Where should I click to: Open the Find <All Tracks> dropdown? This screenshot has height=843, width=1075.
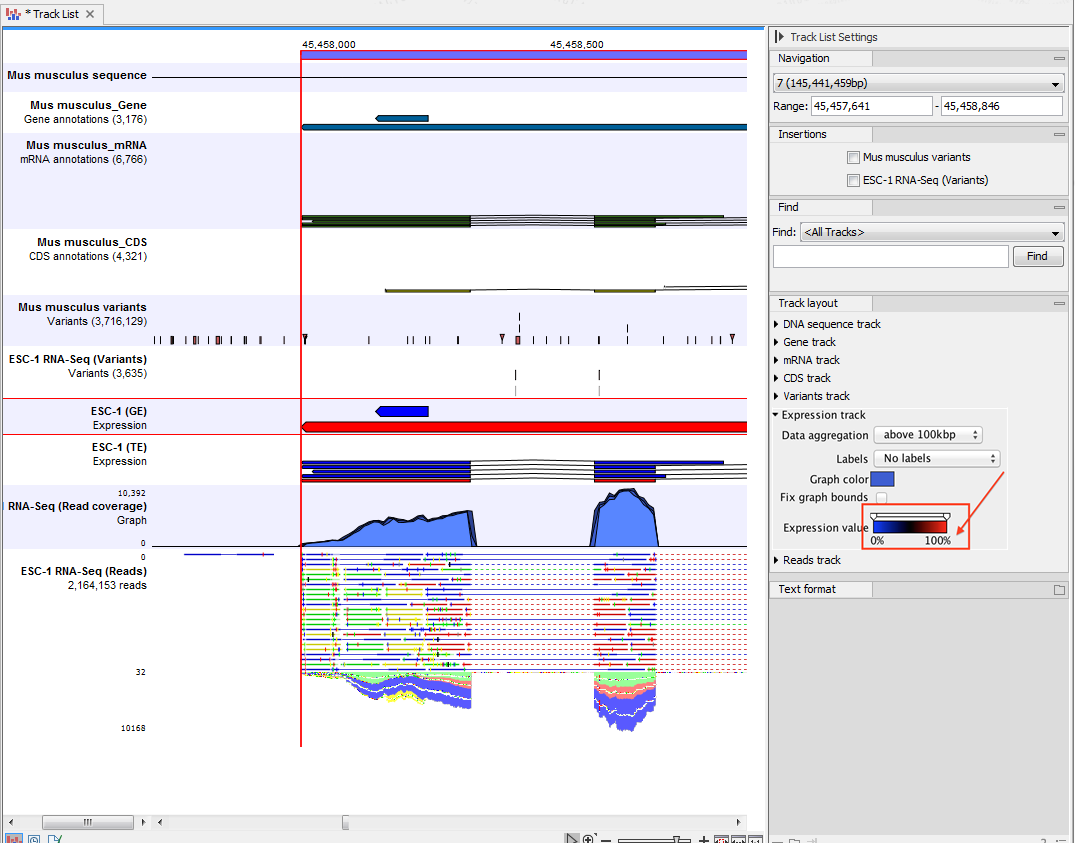coord(932,232)
